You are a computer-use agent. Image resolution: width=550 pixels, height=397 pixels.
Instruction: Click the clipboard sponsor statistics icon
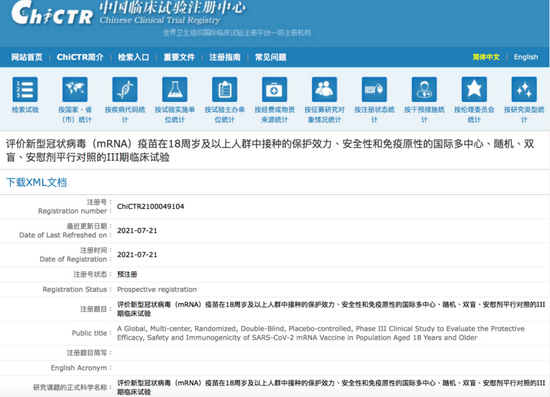tap(224, 89)
